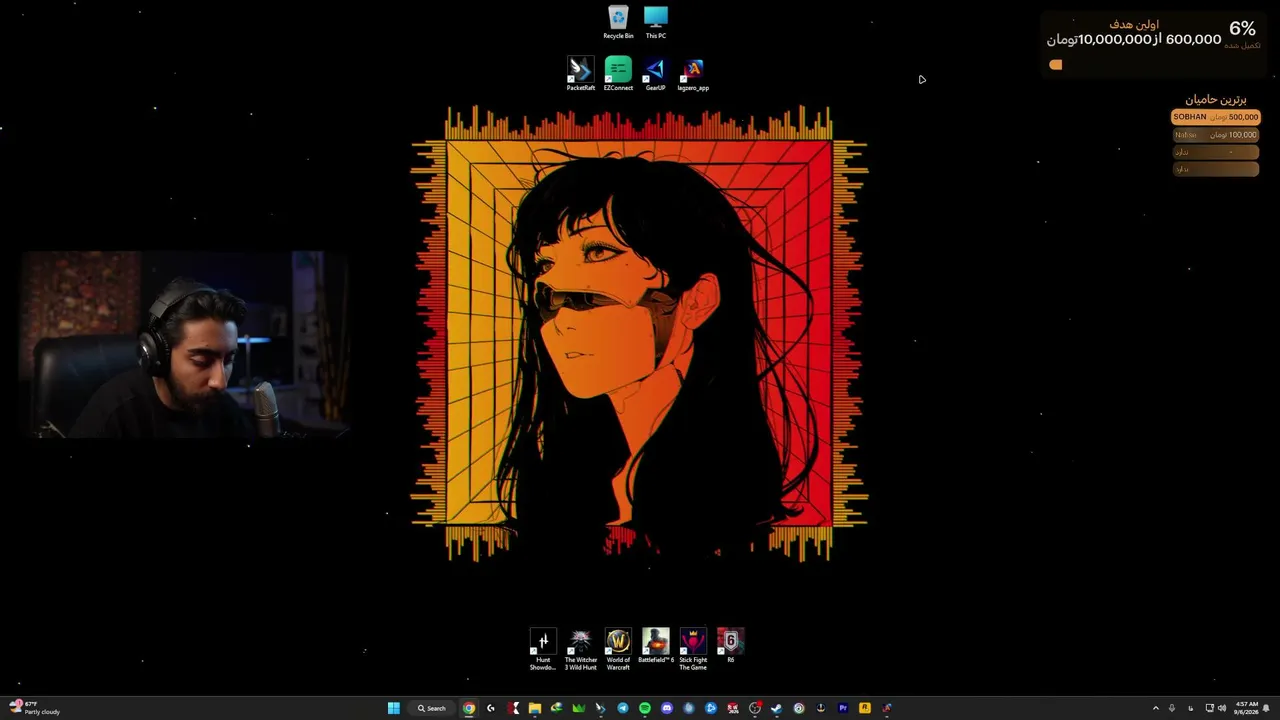The image size is (1280, 720).
Task: Open the Windows Start menu
Action: point(394,708)
